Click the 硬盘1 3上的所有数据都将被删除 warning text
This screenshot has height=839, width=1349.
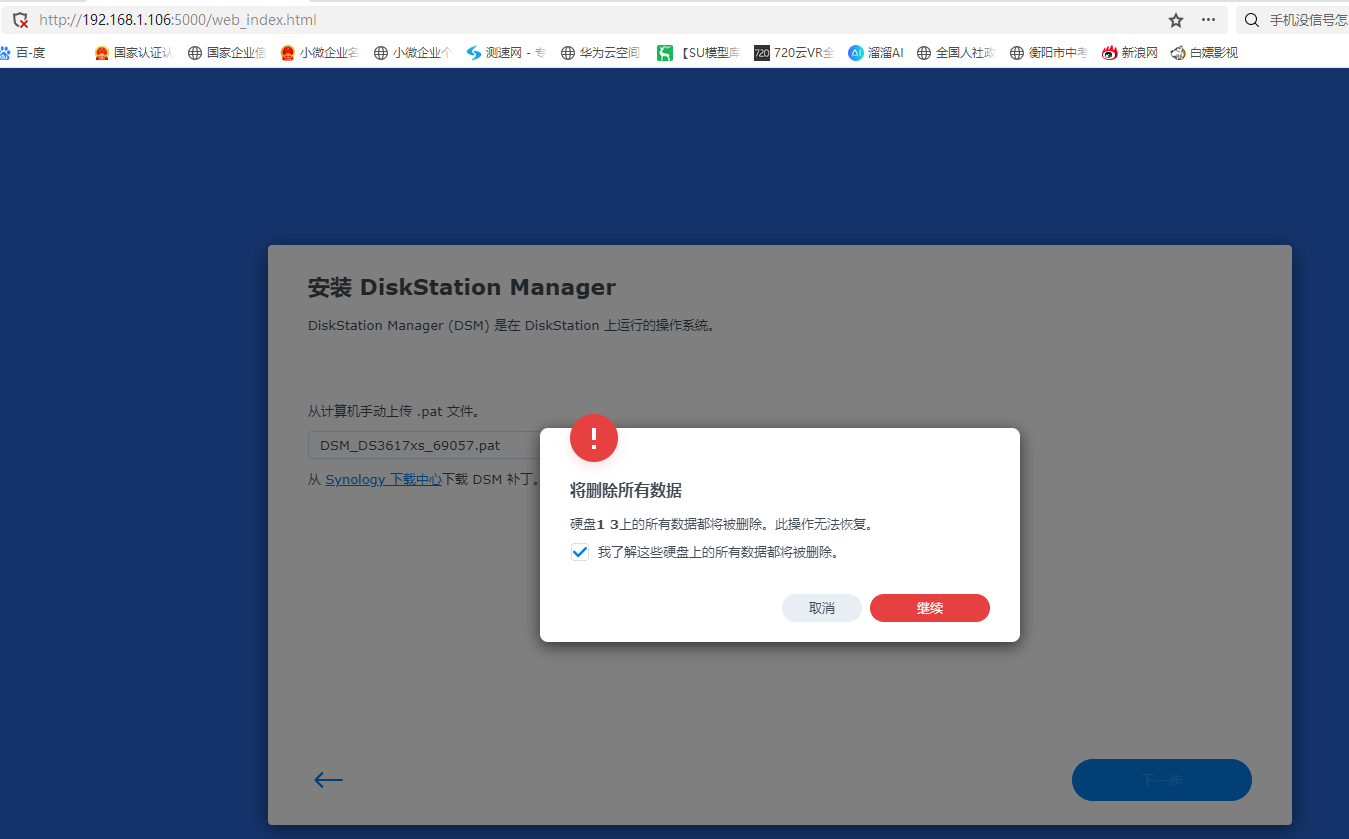tap(721, 524)
